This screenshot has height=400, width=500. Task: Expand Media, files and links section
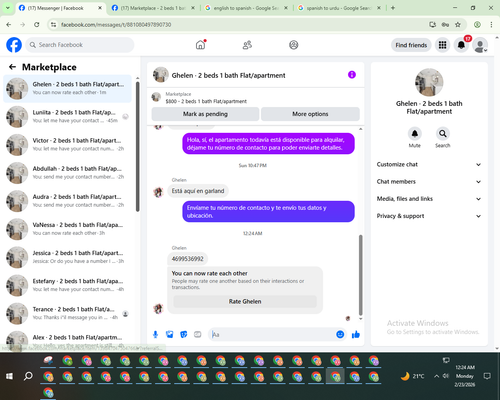(429, 199)
